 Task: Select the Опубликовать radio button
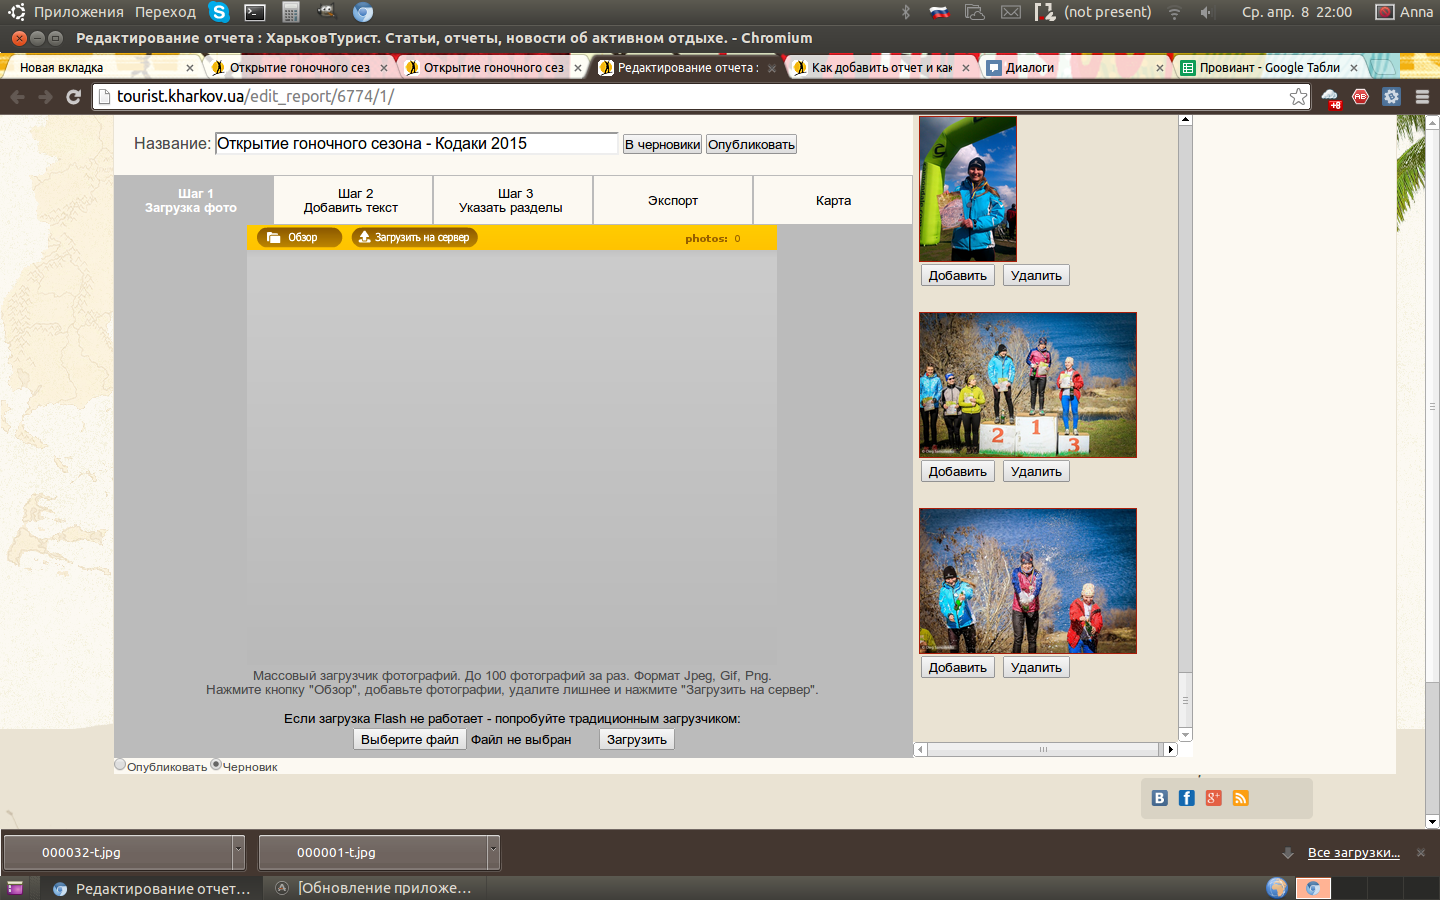[120, 765]
